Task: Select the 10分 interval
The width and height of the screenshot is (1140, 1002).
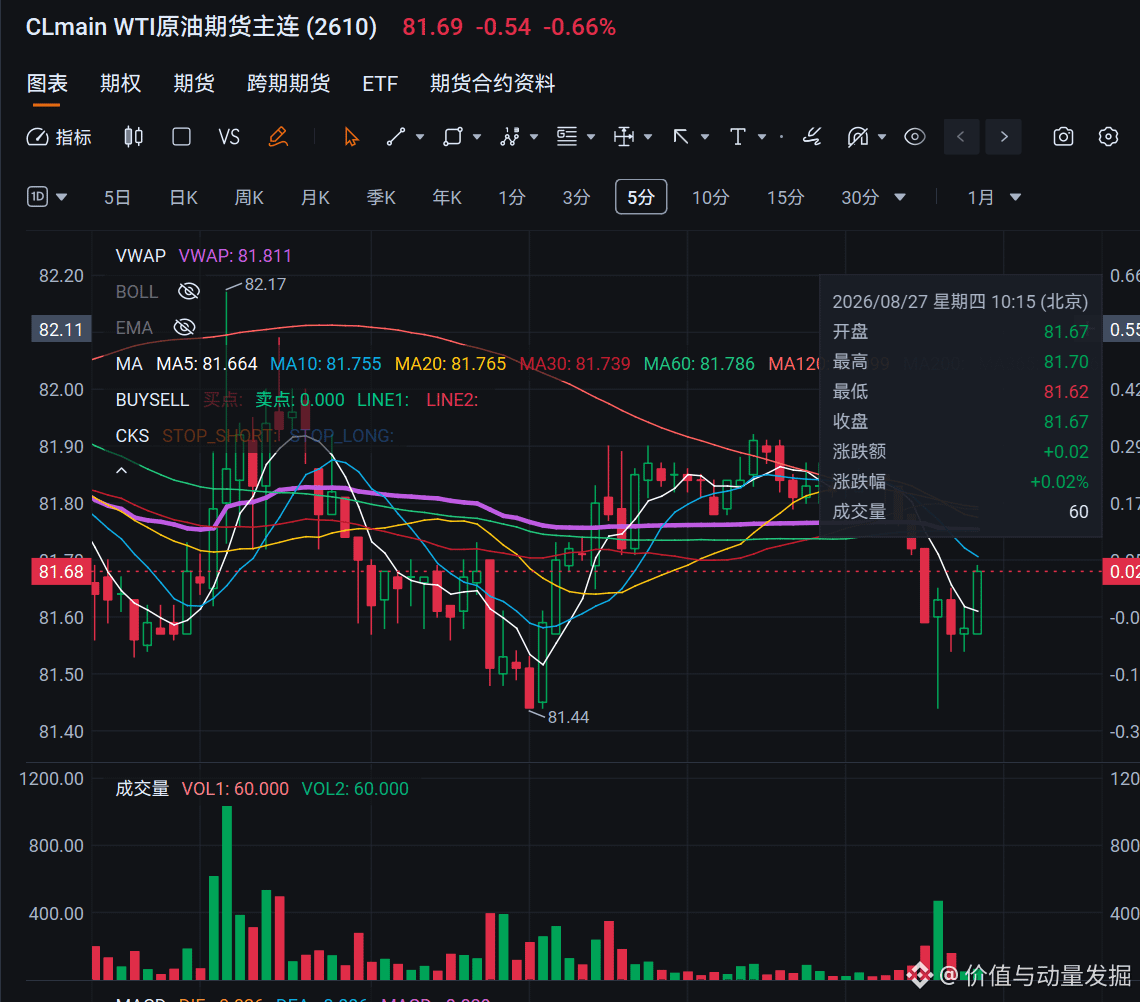Action: click(710, 197)
